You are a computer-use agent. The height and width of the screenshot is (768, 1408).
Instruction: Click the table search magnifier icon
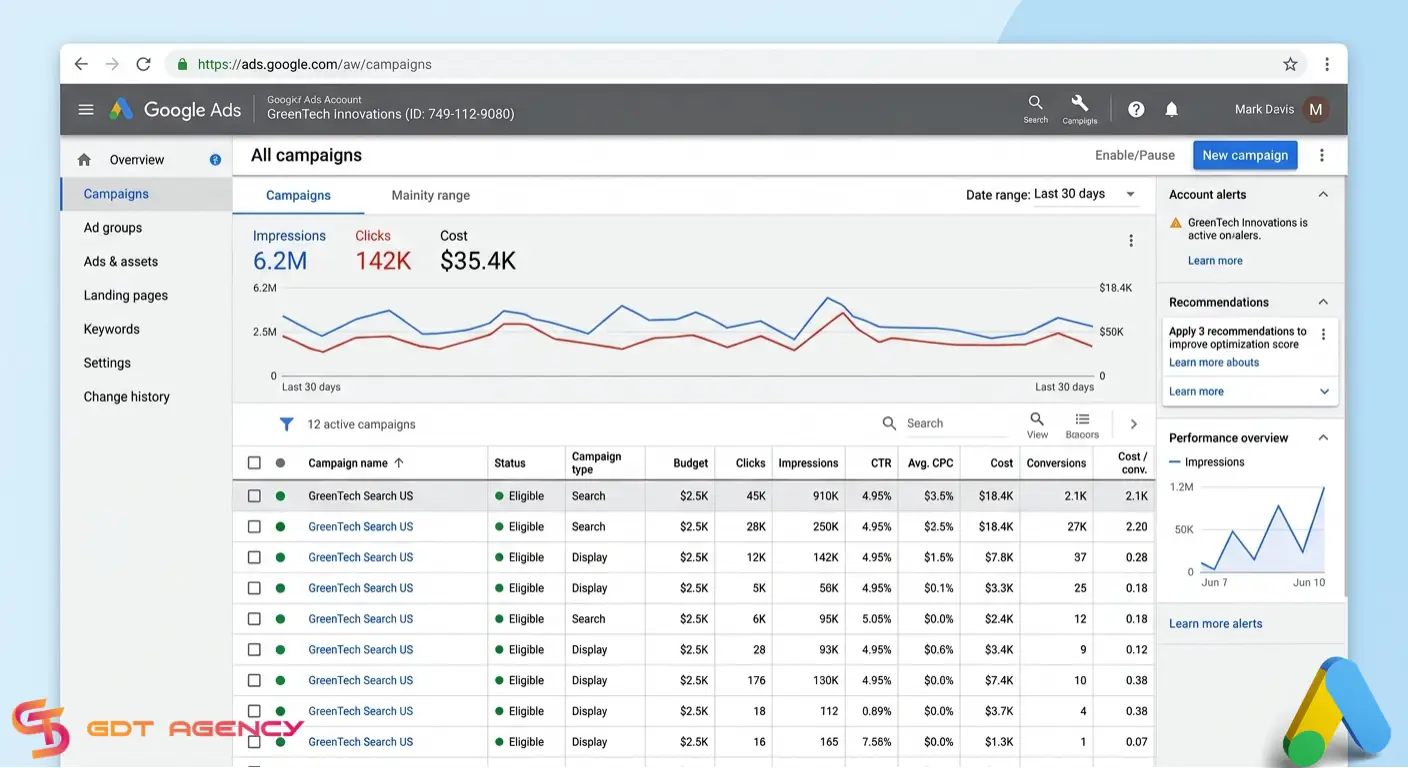(889, 423)
